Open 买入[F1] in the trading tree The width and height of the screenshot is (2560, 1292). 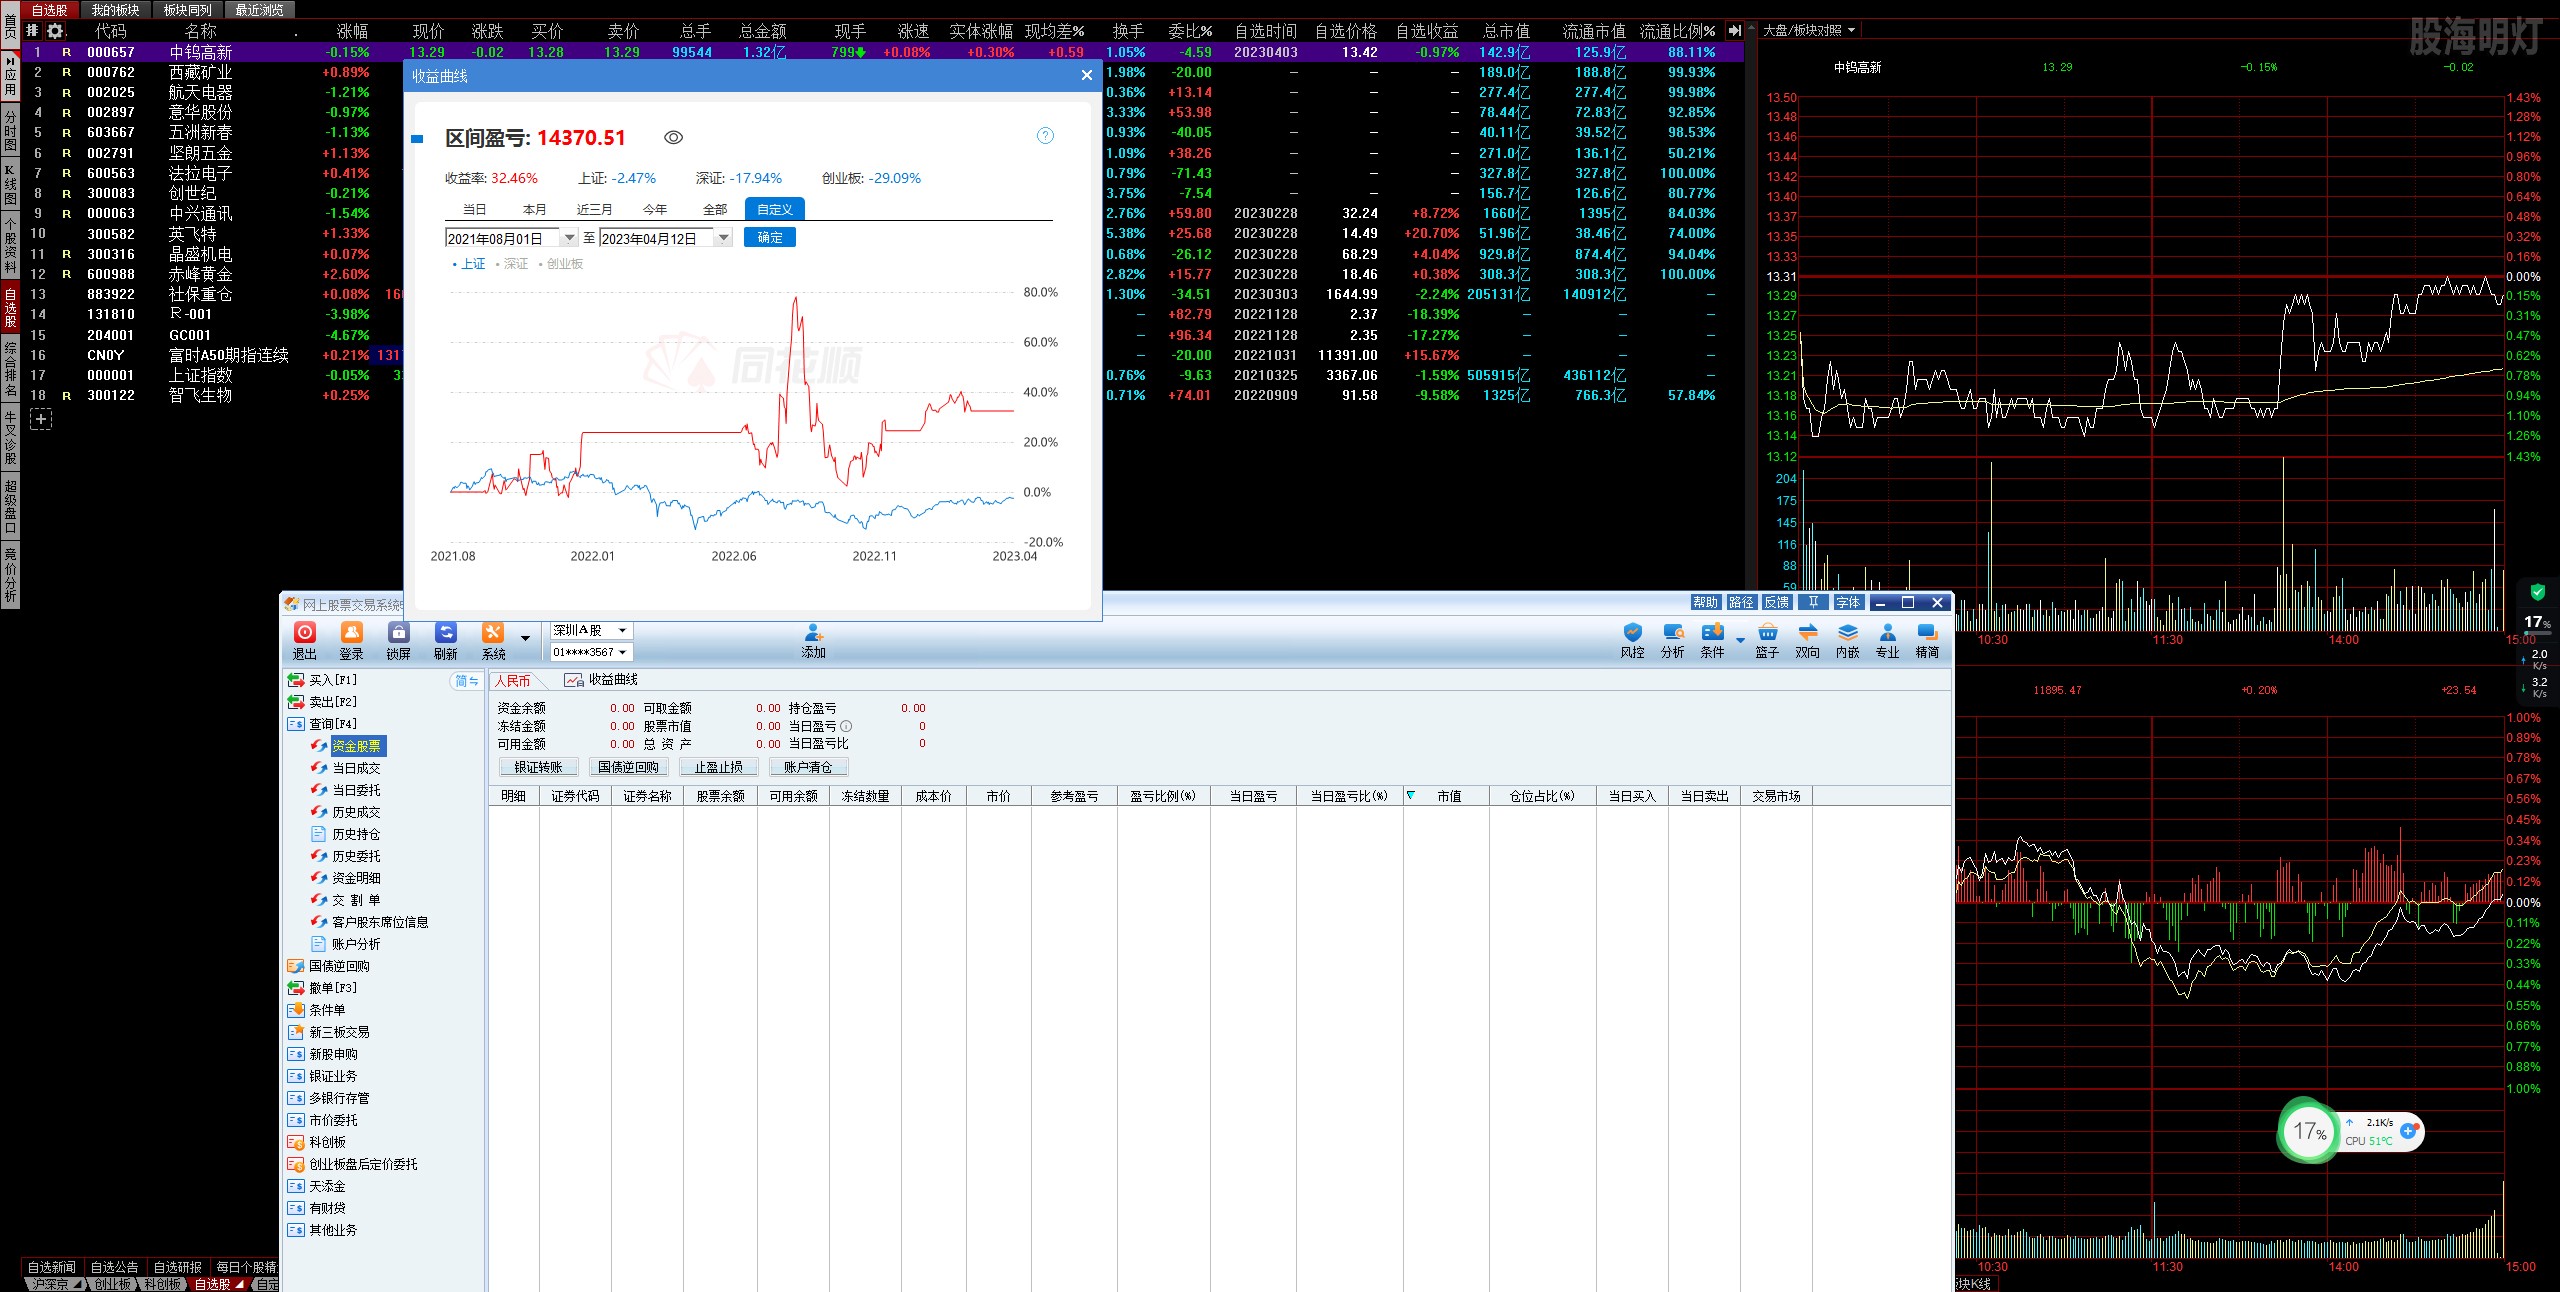pyautogui.click(x=322, y=680)
